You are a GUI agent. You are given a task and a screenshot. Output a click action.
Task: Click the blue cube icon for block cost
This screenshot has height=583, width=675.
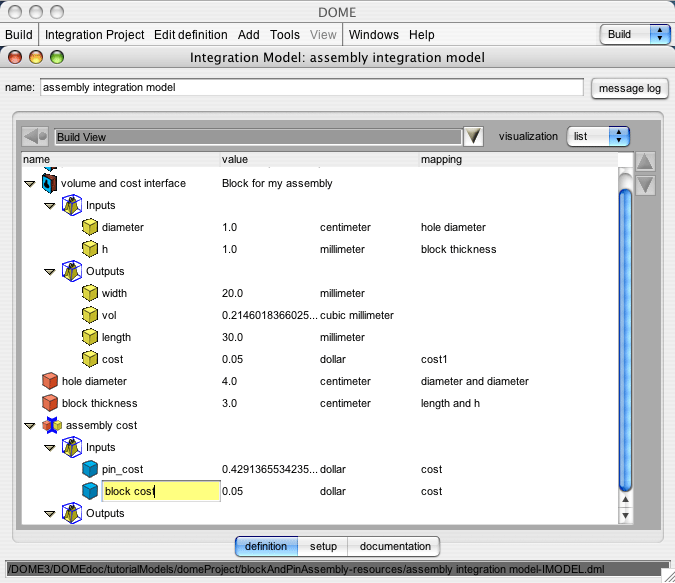[x=90, y=491]
